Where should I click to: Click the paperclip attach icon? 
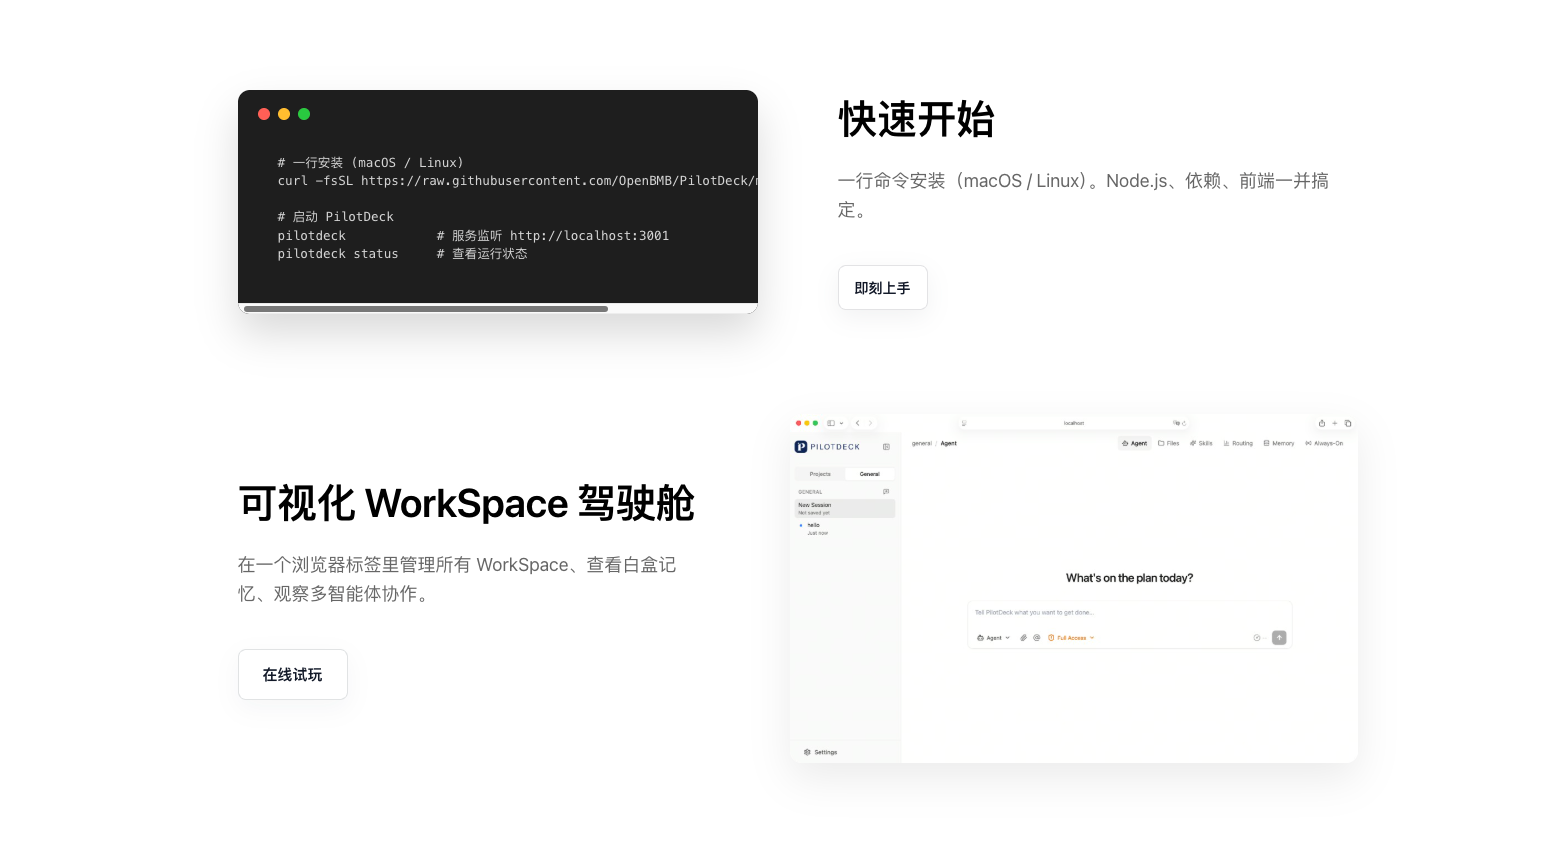click(x=1023, y=638)
